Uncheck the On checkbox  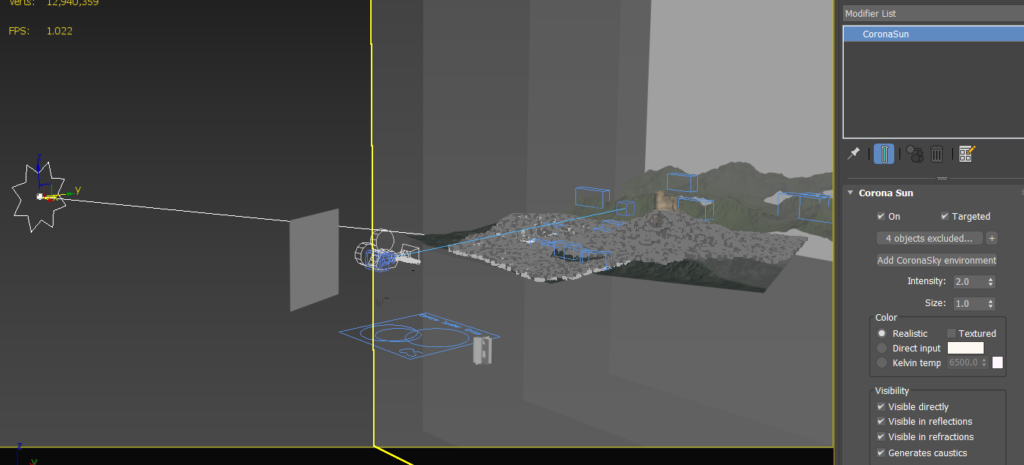881,216
